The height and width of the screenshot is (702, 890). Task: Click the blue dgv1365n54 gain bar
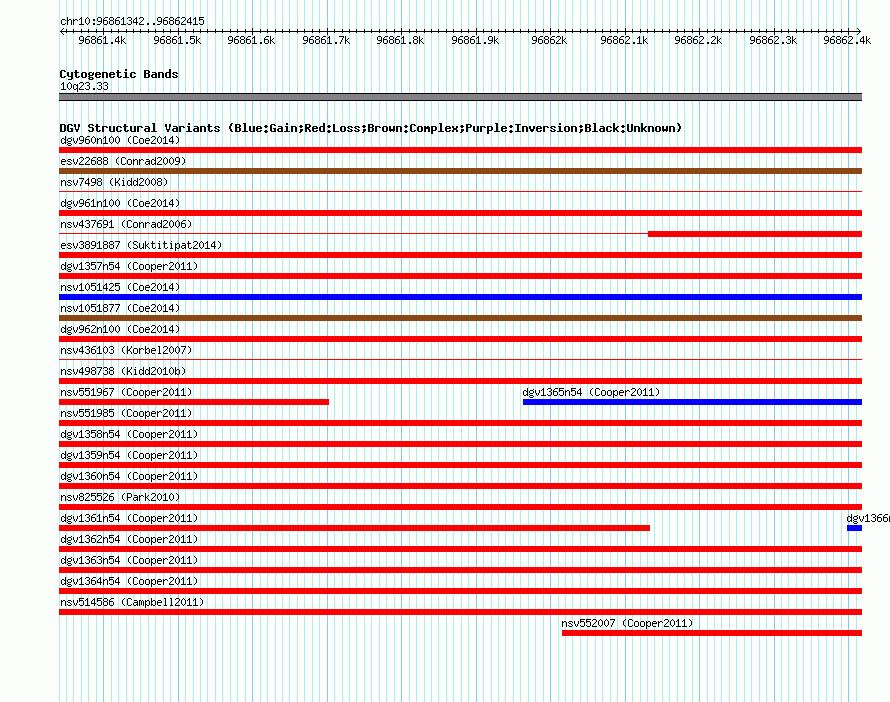692,402
